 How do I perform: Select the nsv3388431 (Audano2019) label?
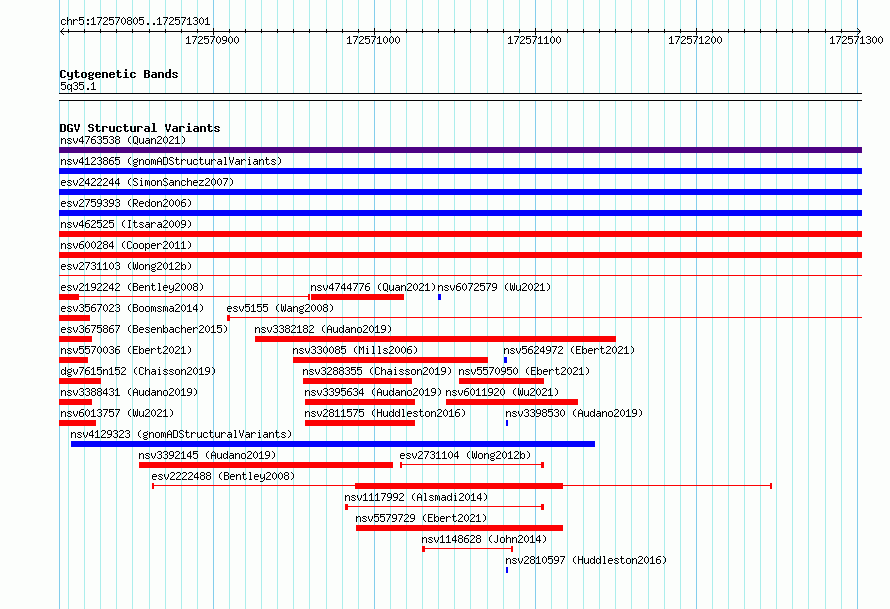point(129,392)
